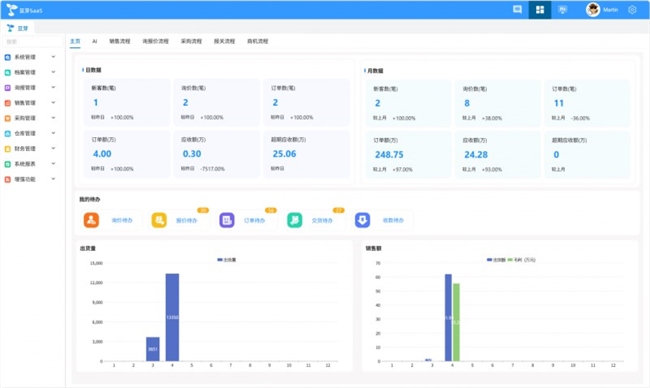Image resolution: width=650 pixels, height=388 pixels.
Task: Click the daily overdue value 25.06
Action: (284, 154)
